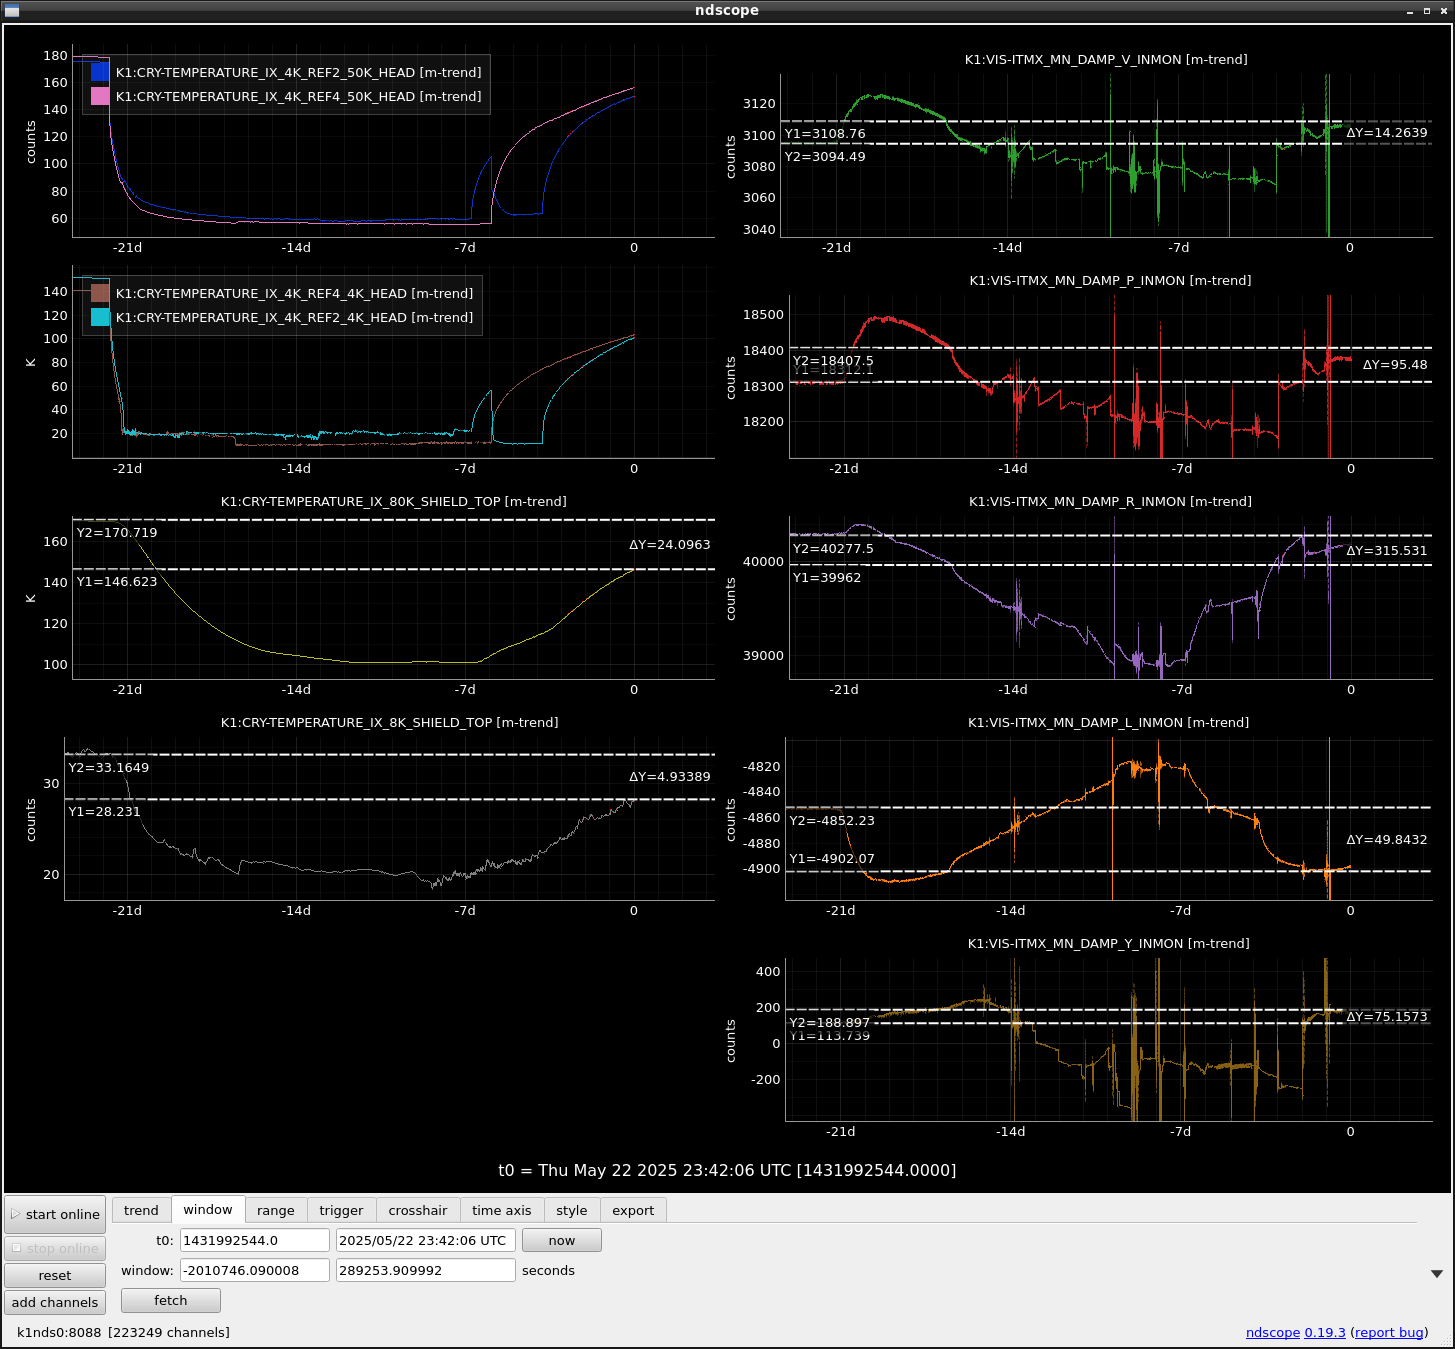Click the DAMP_V_INMON plot title
Screen dimensions: 1455x1349
(1106, 59)
